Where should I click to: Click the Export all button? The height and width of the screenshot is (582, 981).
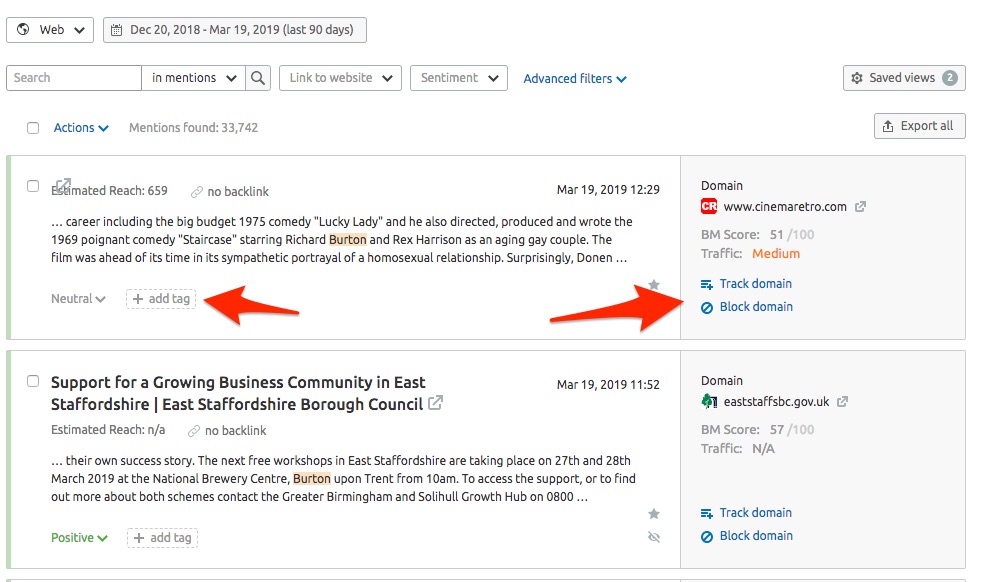[x=920, y=126]
